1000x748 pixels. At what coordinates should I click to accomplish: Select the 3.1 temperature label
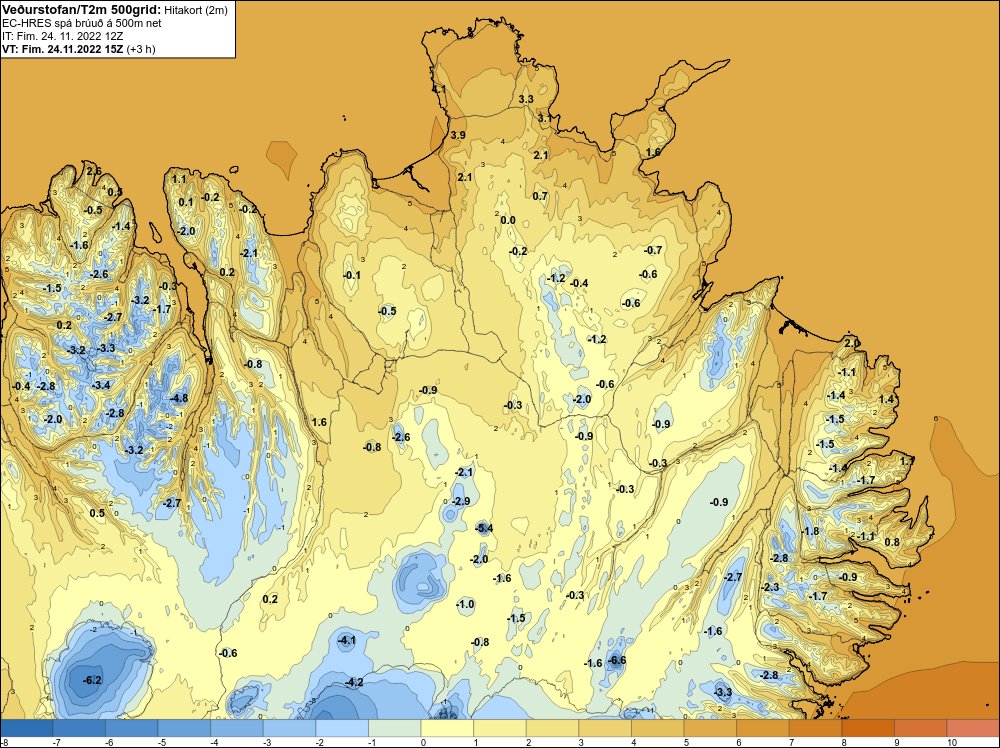point(545,119)
